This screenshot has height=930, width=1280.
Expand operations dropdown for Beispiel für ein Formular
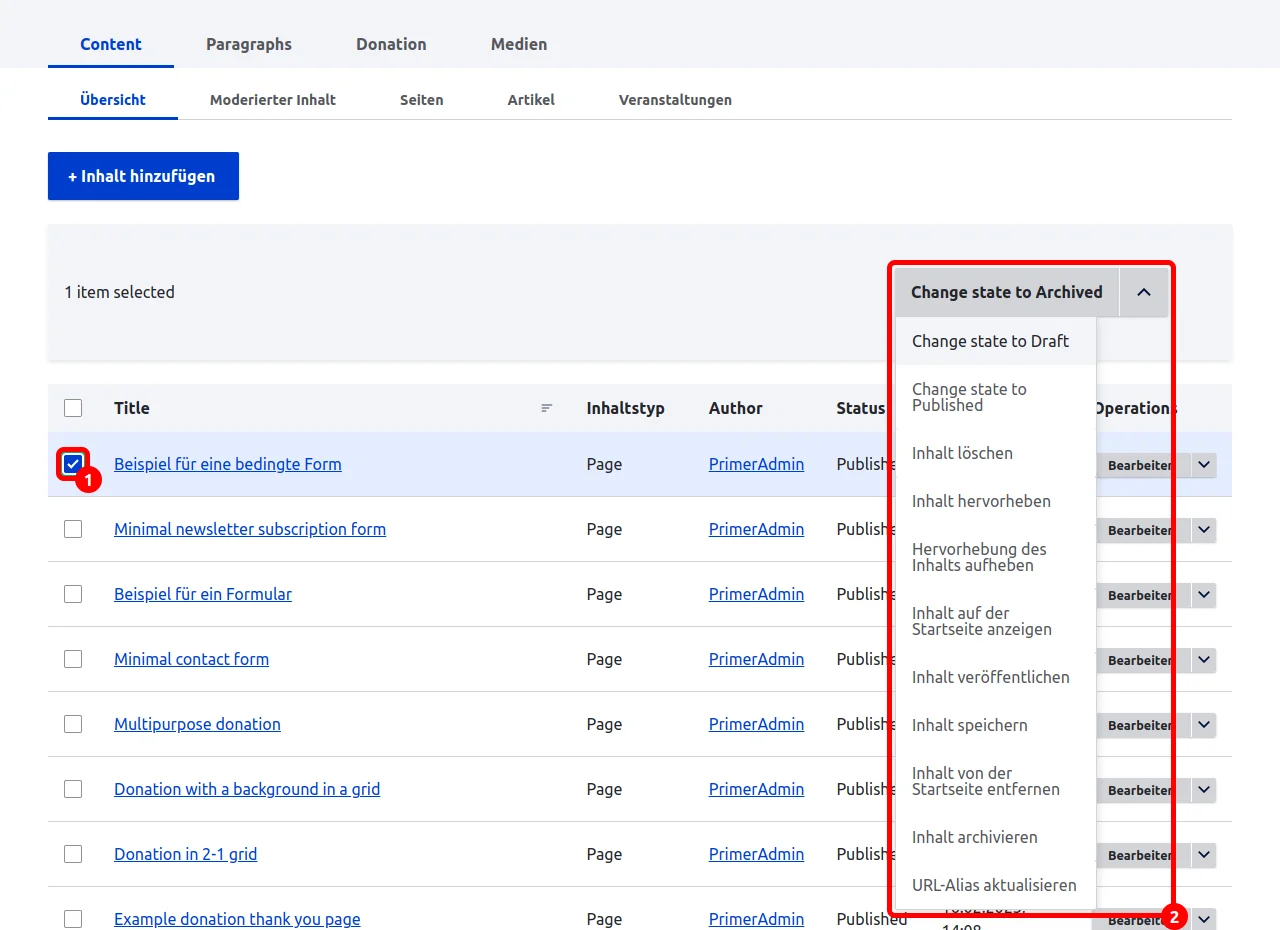click(x=1204, y=595)
